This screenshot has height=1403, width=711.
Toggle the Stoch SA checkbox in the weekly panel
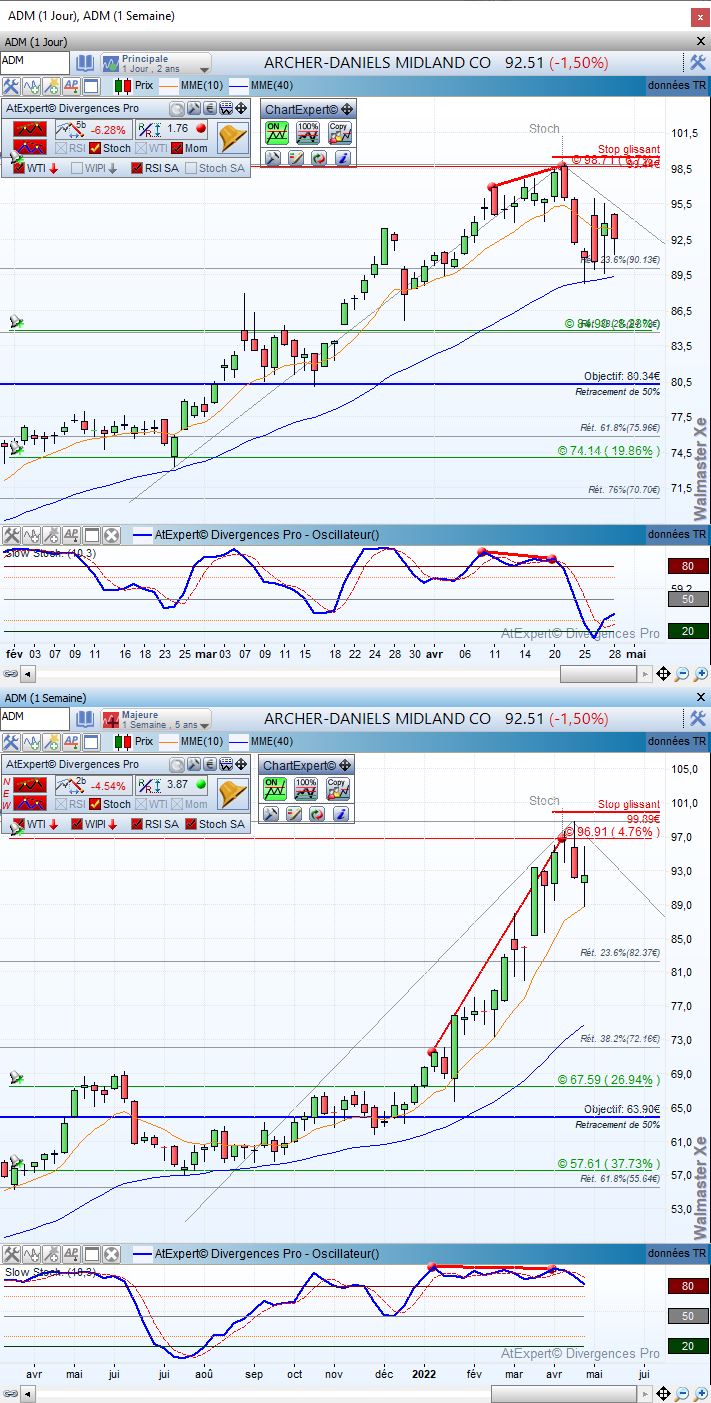(x=190, y=824)
